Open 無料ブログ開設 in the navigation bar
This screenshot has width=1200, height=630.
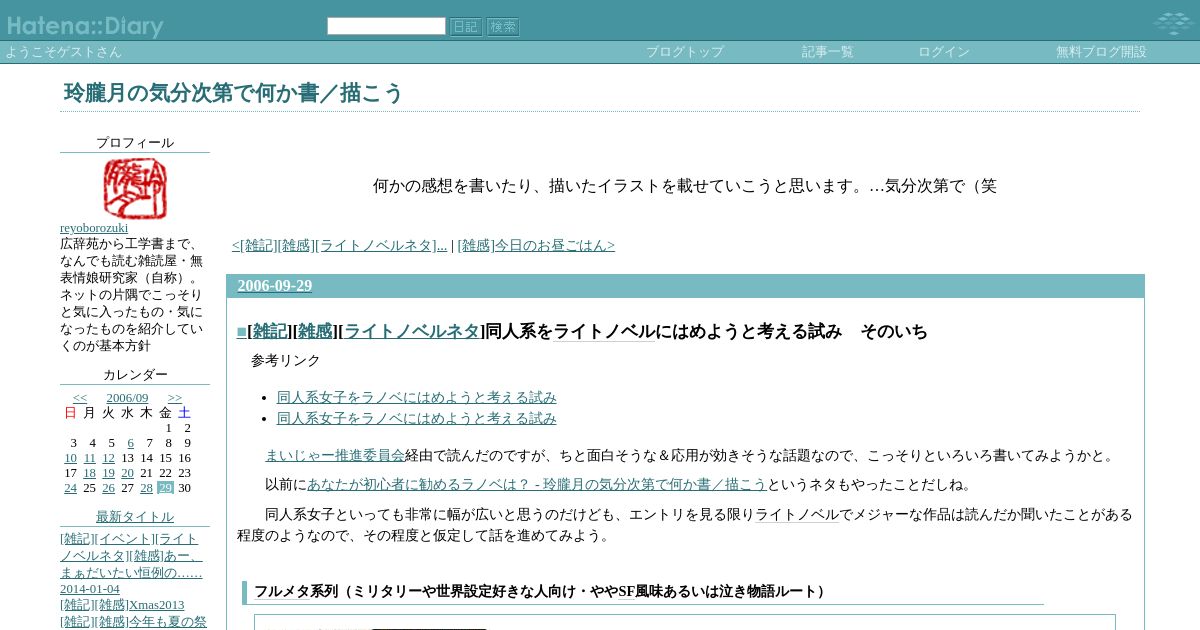pyautogui.click(x=1101, y=52)
